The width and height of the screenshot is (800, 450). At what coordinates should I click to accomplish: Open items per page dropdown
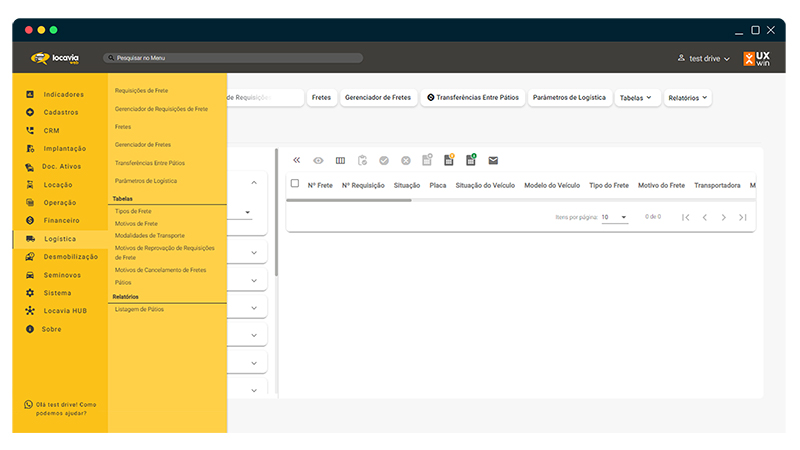click(614, 217)
